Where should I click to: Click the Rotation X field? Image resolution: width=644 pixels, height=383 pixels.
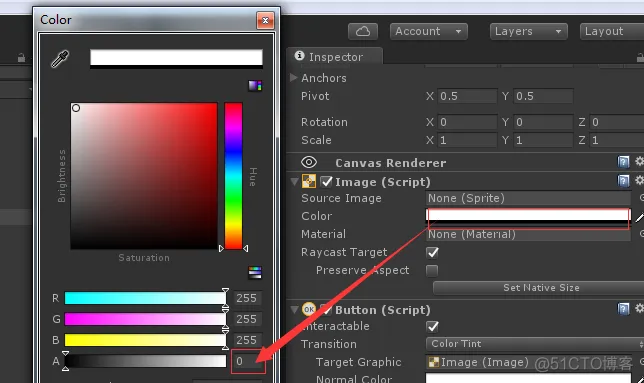tap(467, 122)
